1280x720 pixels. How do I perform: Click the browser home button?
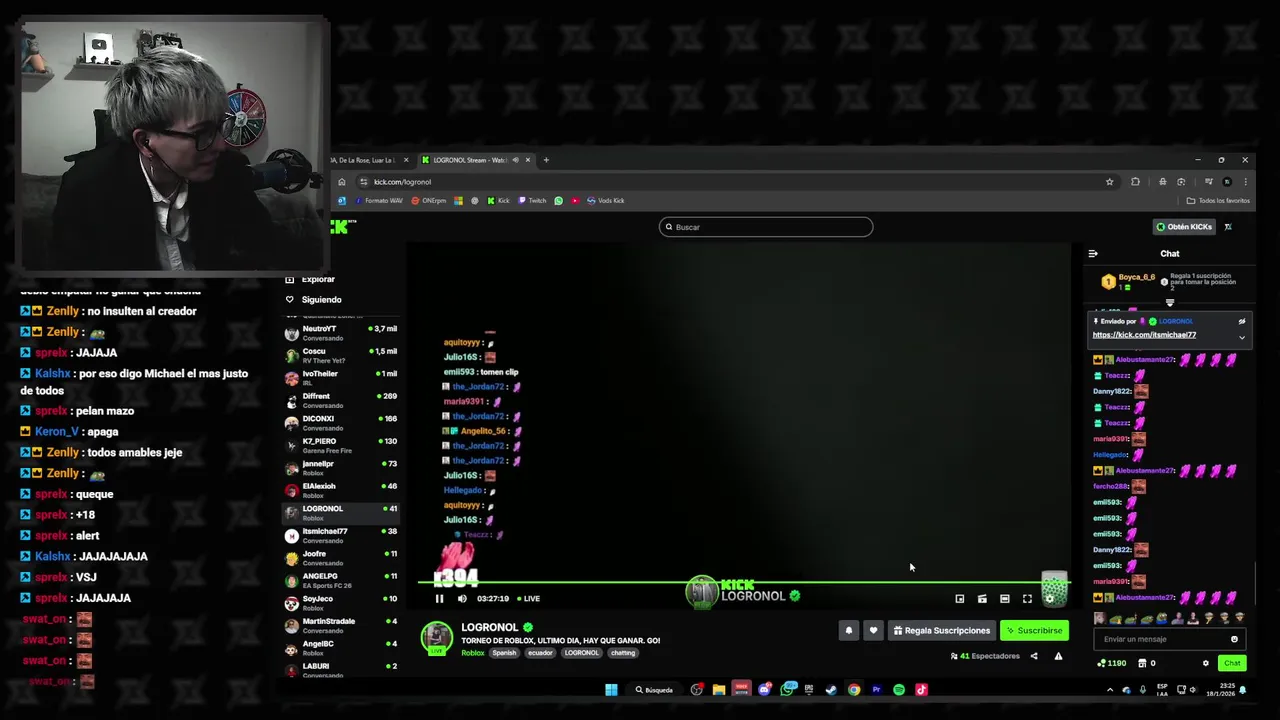342,182
